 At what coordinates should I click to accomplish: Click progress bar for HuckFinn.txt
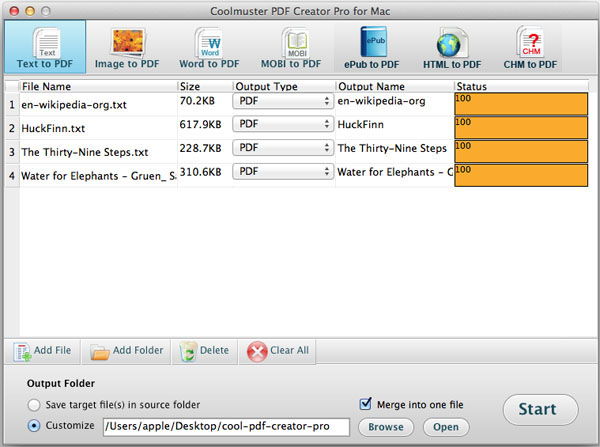pyautogui.click(x=521, y=128)
